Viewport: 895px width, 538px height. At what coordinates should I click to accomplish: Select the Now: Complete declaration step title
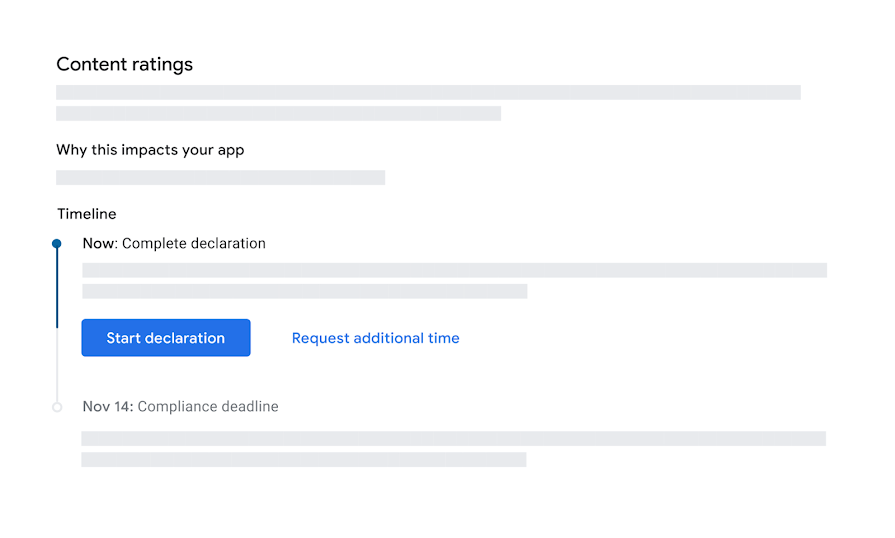click(174, 244)
